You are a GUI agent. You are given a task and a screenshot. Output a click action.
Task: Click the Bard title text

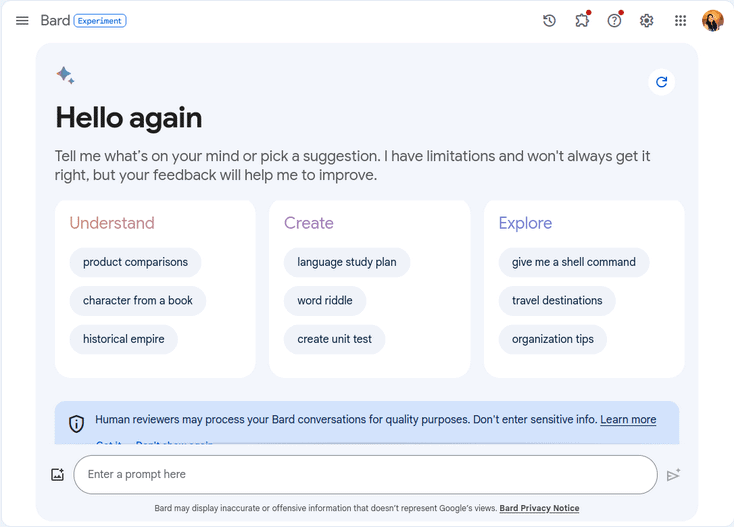55,21
